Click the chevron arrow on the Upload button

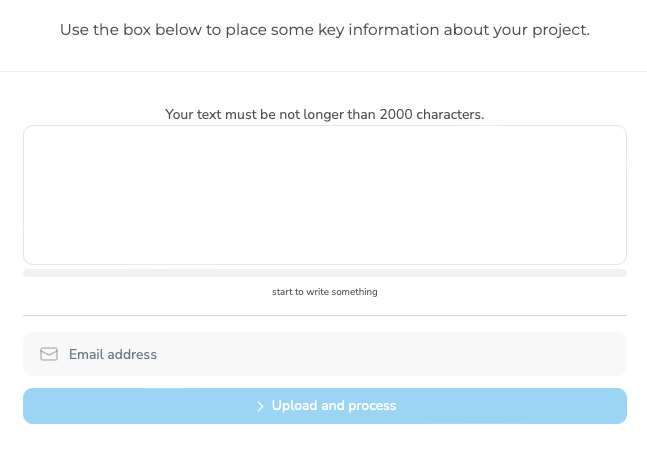click(260, 406)
